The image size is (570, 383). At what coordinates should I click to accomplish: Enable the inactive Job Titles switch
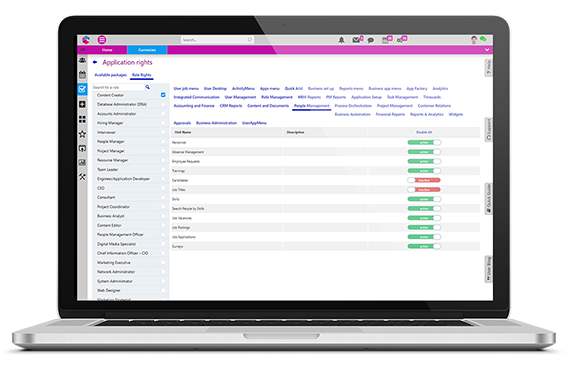coord(424,190)
